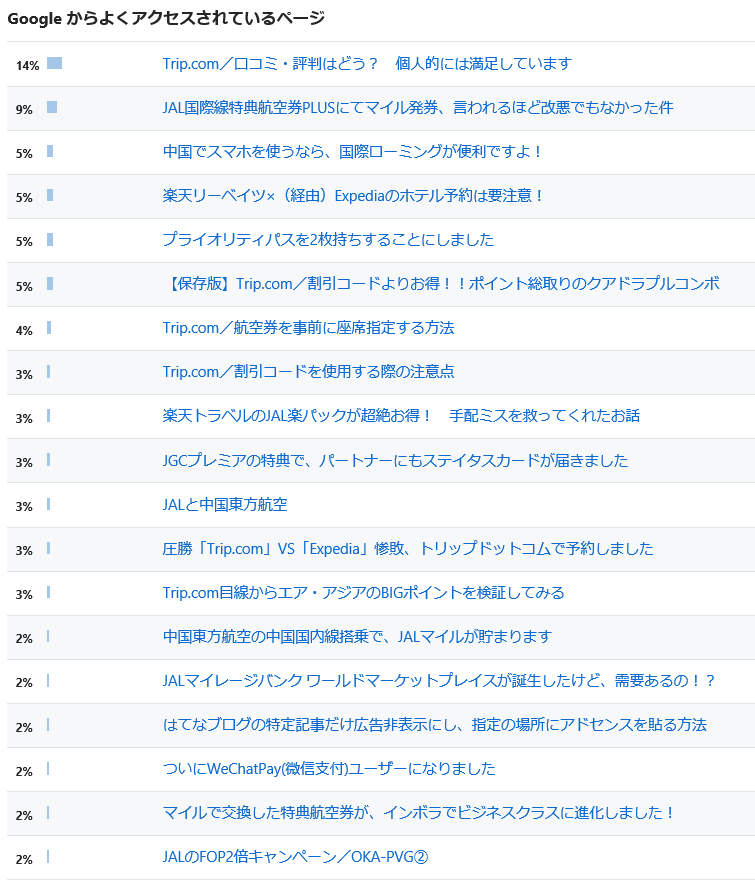Click the 4% percentage value
Image resolution: width=755 pixels, height=886 pixels.
pos(24,331)
